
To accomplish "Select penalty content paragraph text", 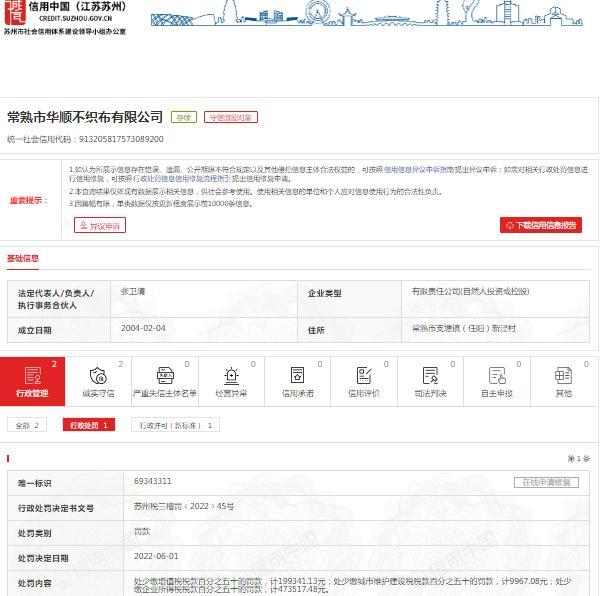I will tap(352, 585).
